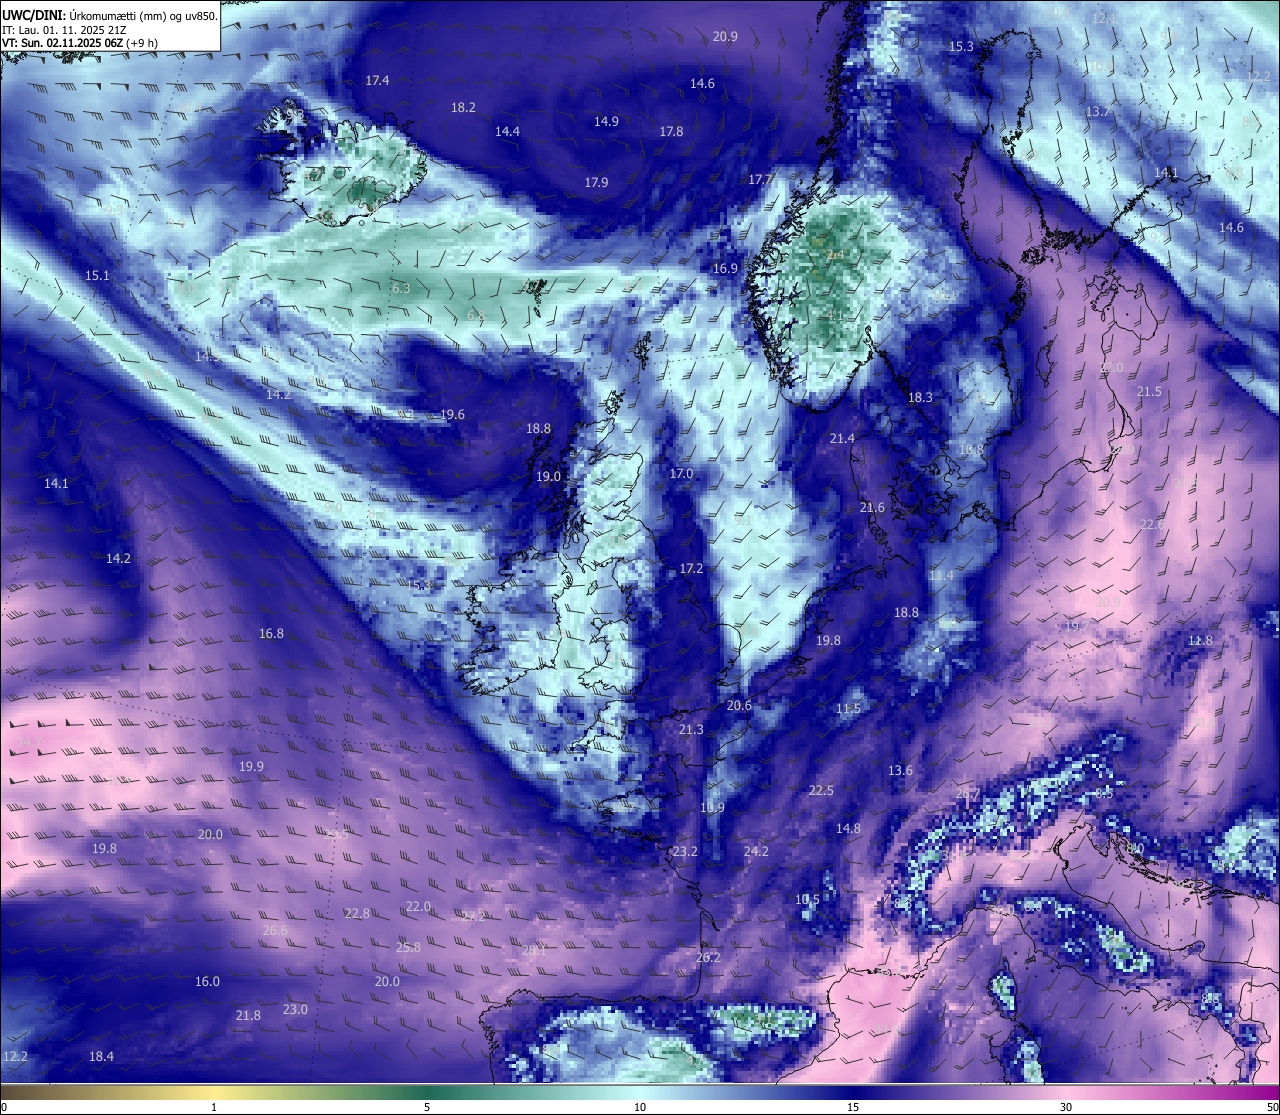Click the 30 label on the color scale
This screenshot has width=1280, height=1115.
pyautogui.click(x=1066, y=1107)
